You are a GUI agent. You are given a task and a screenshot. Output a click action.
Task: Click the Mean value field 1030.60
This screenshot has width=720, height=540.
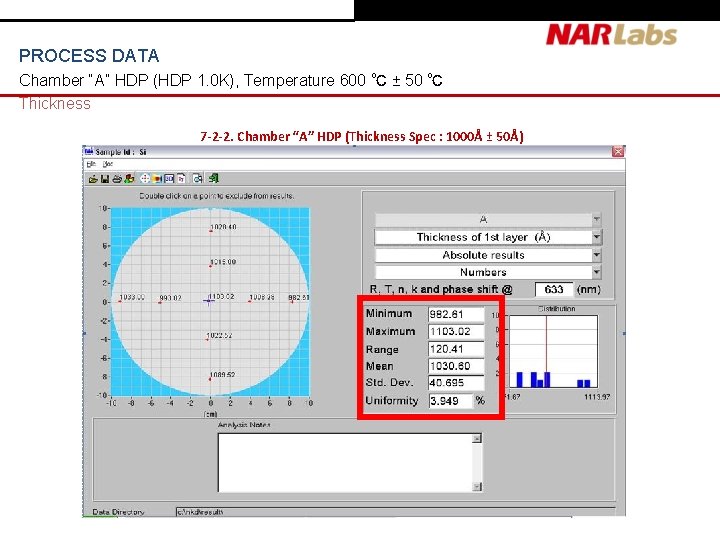(x=456, y=366)
